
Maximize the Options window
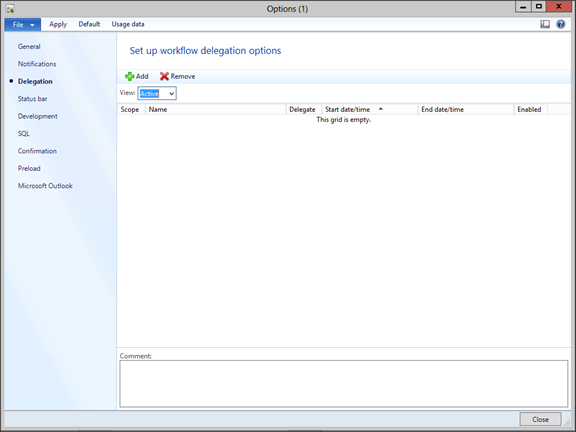pyautogui.click(x=539, y=7)
